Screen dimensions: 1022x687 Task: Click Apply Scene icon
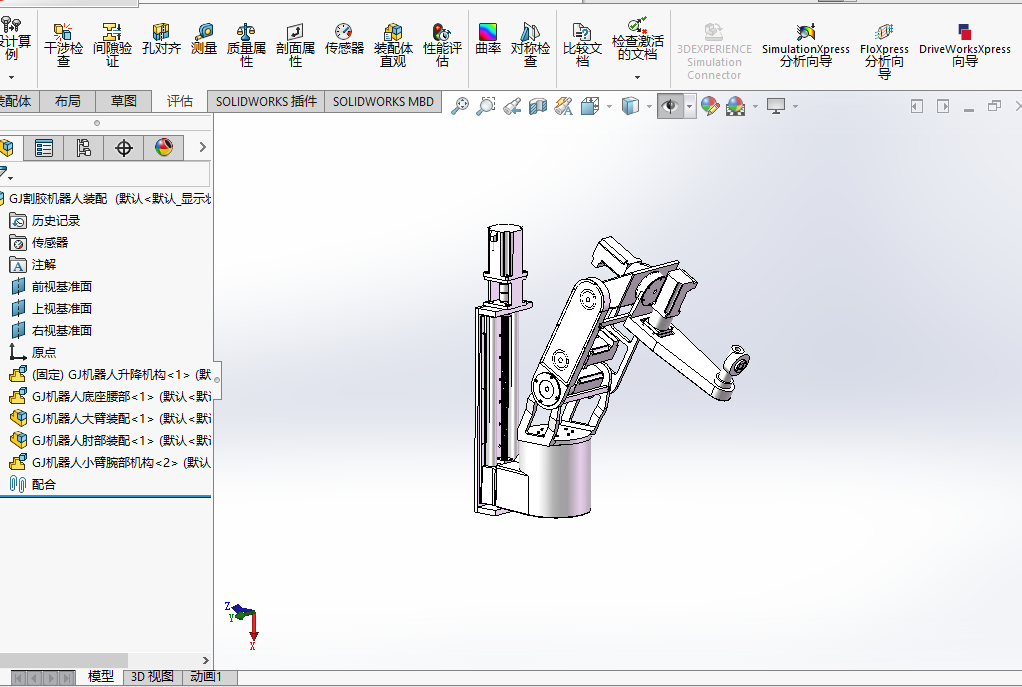point(735,106)
